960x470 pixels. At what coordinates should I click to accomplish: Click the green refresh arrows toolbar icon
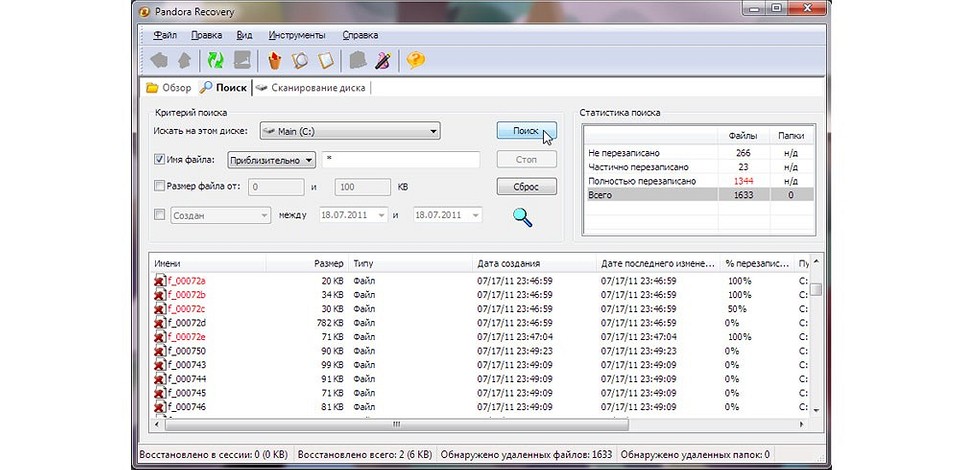pyautogui.click(x=213, y=61)
